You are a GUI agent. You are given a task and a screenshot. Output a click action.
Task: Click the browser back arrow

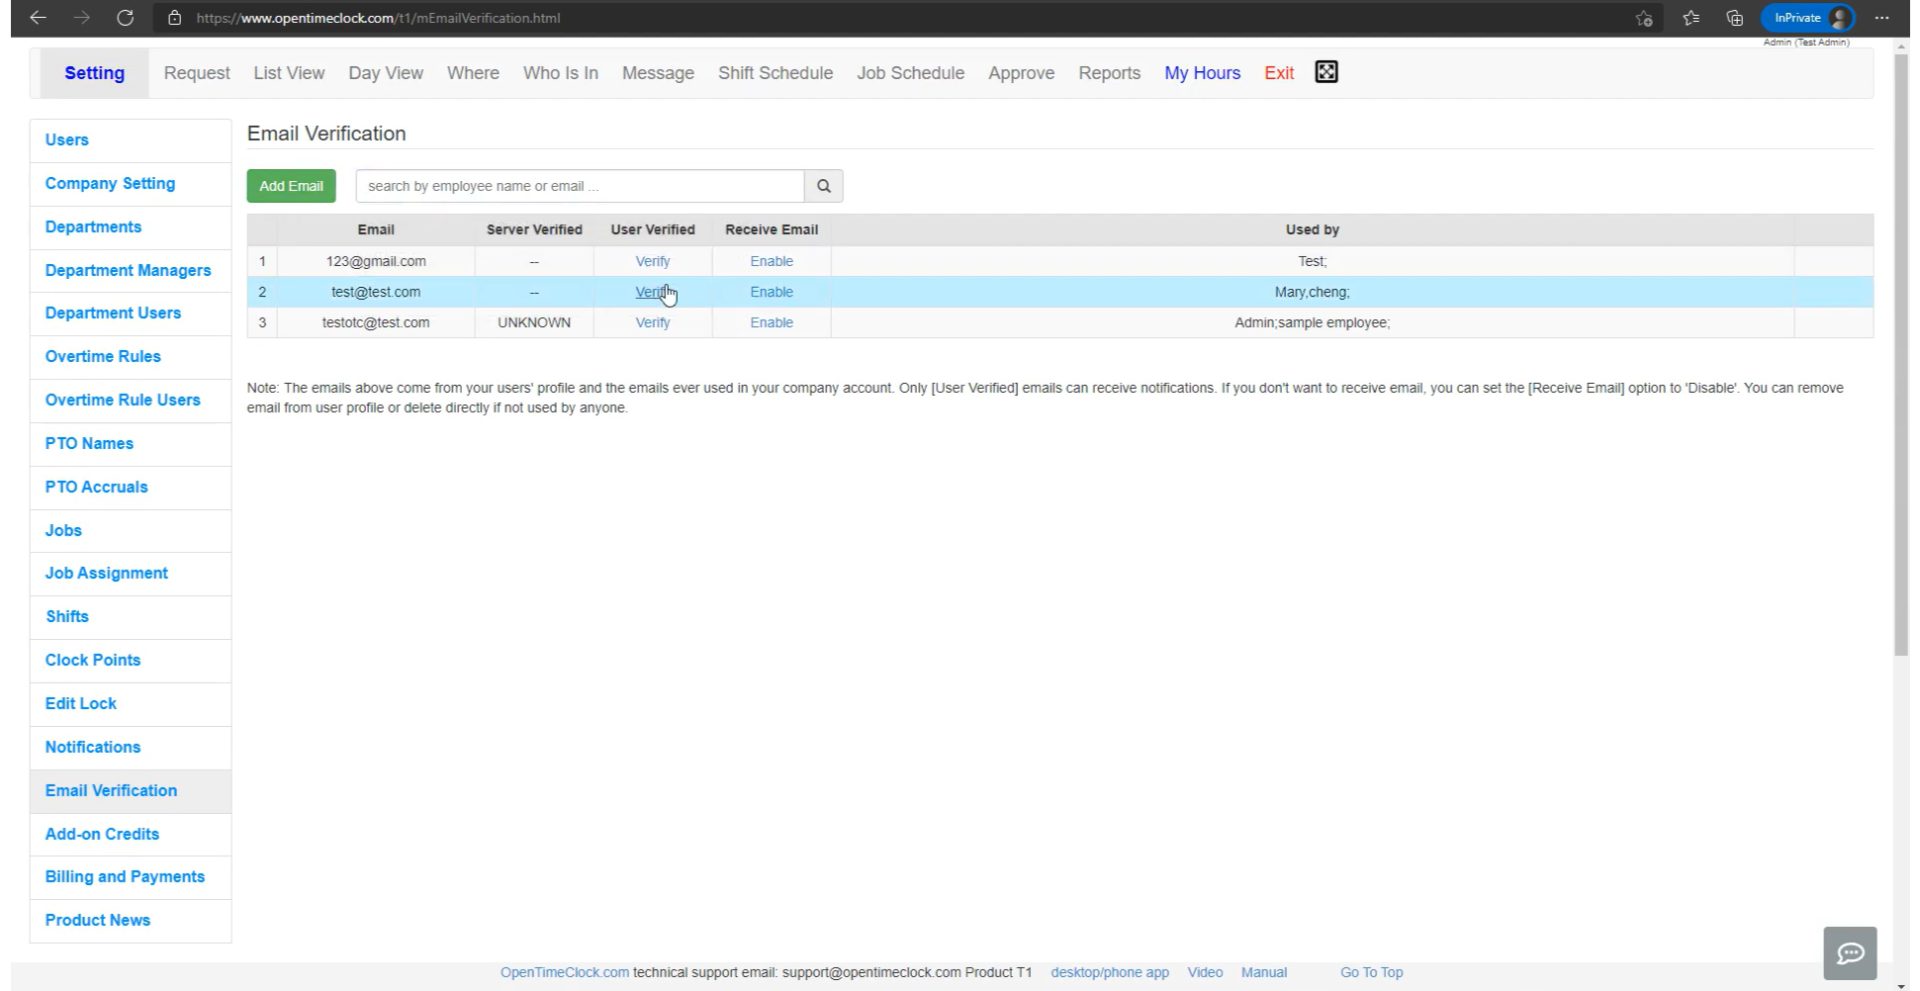click(x=38, y=17)
